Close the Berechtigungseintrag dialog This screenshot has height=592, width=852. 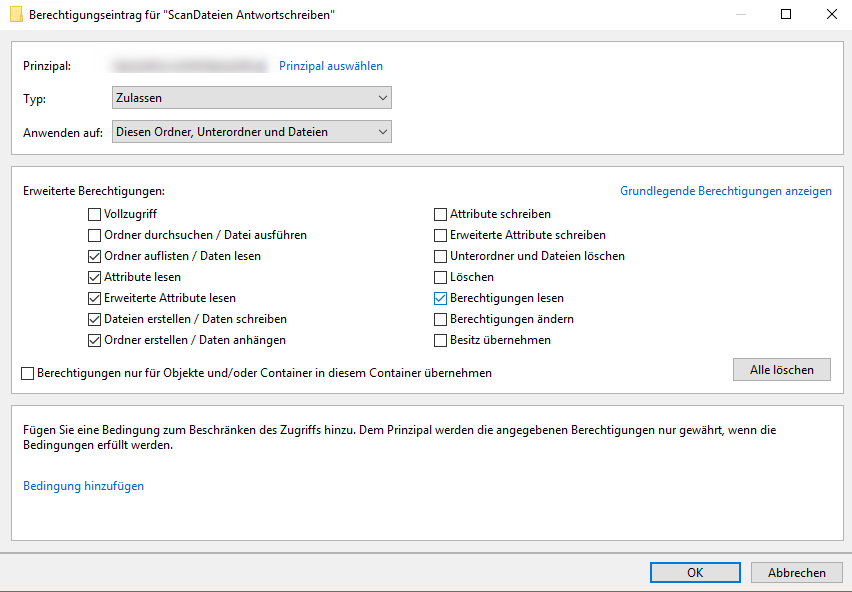coord(831,14)
